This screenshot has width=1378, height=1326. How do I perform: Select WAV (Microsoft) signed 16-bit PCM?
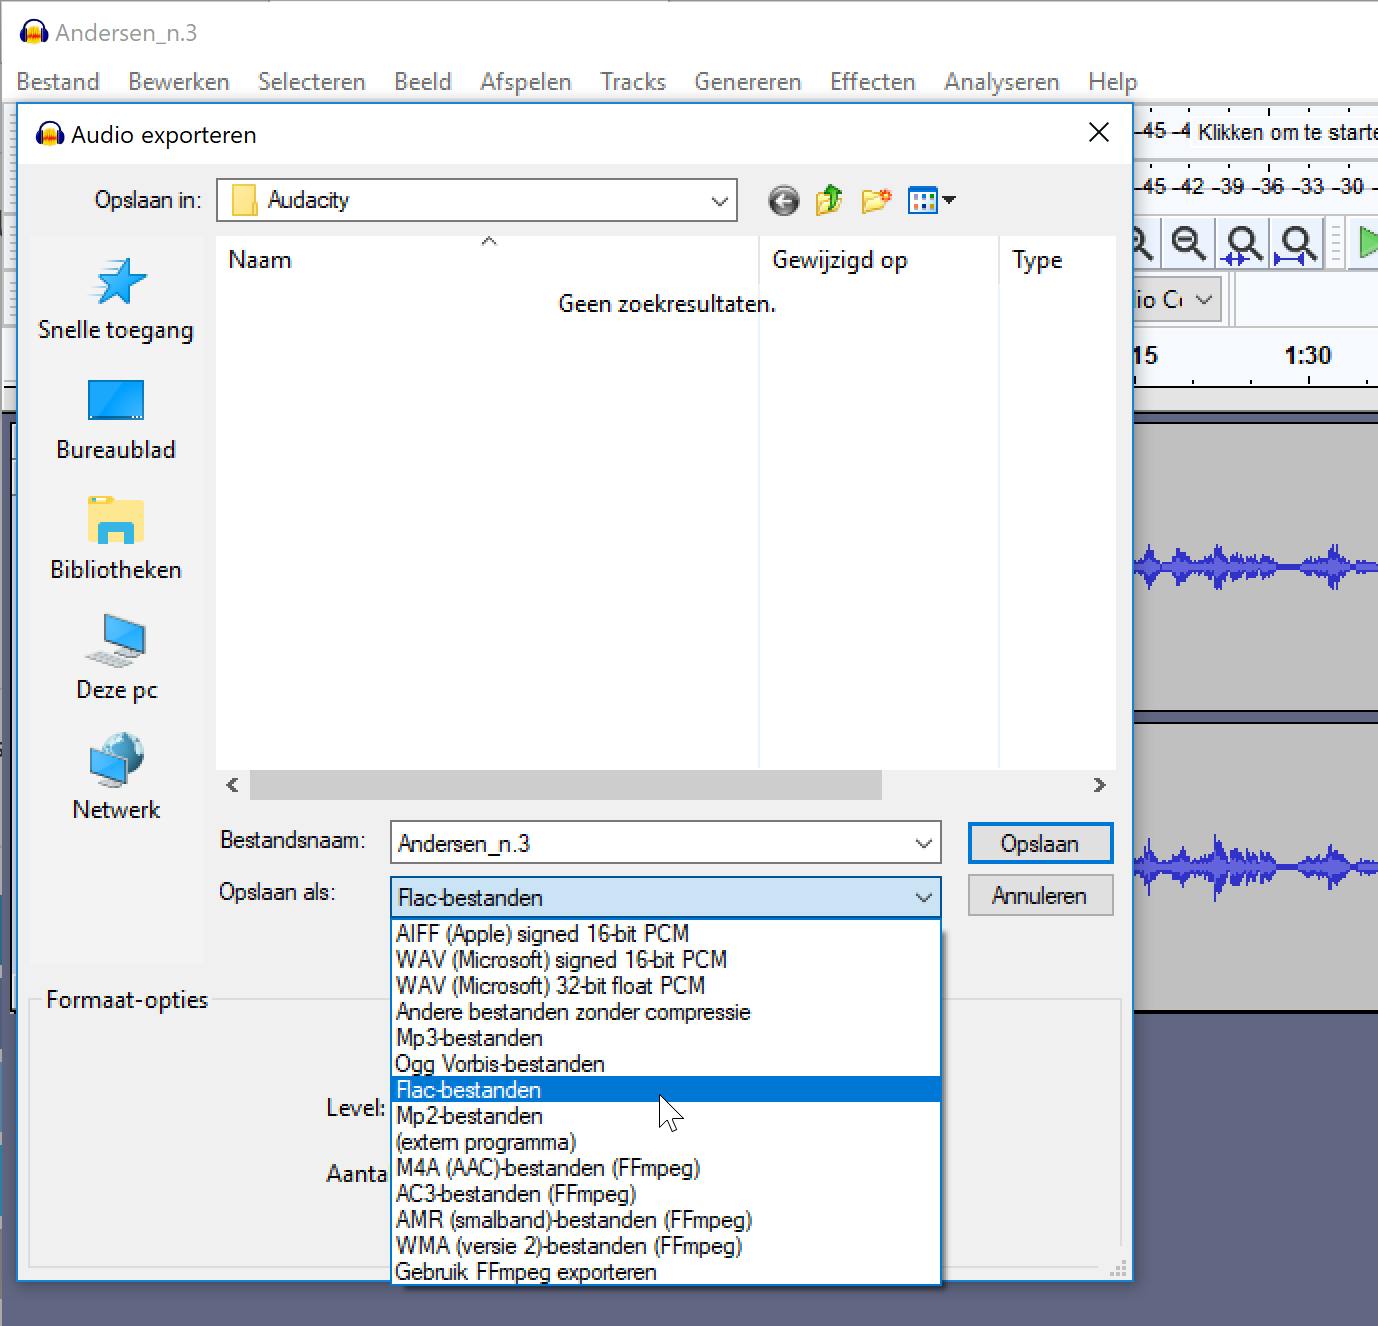[x=561, y=960]
